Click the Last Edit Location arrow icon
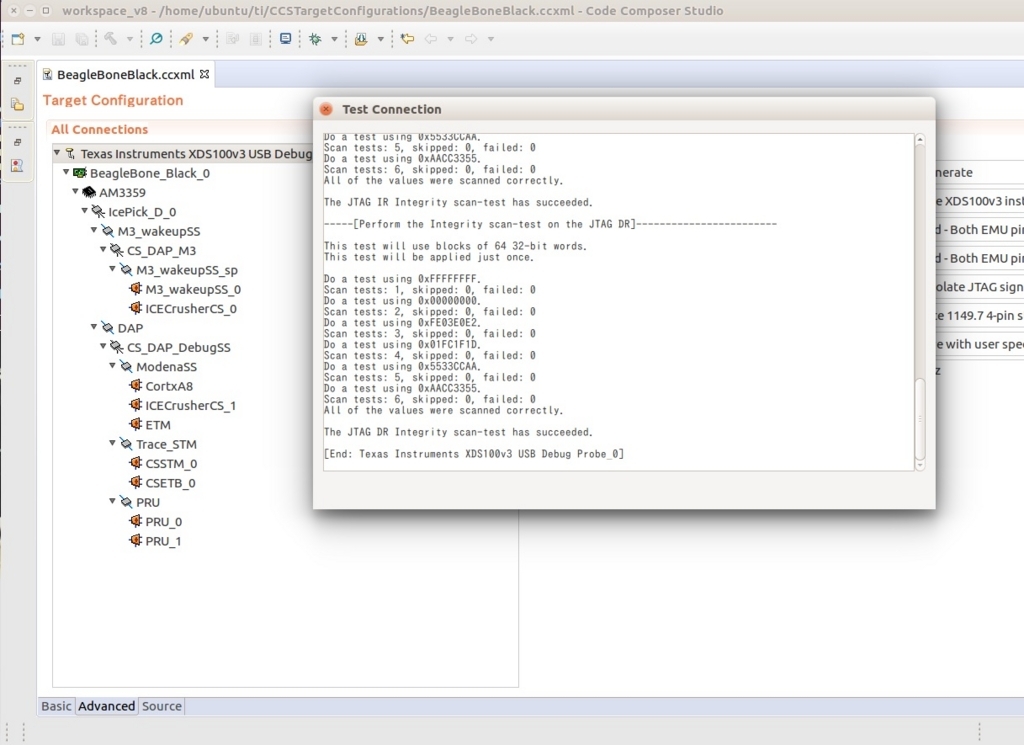The image size is (1024, 745). (408, 39)
